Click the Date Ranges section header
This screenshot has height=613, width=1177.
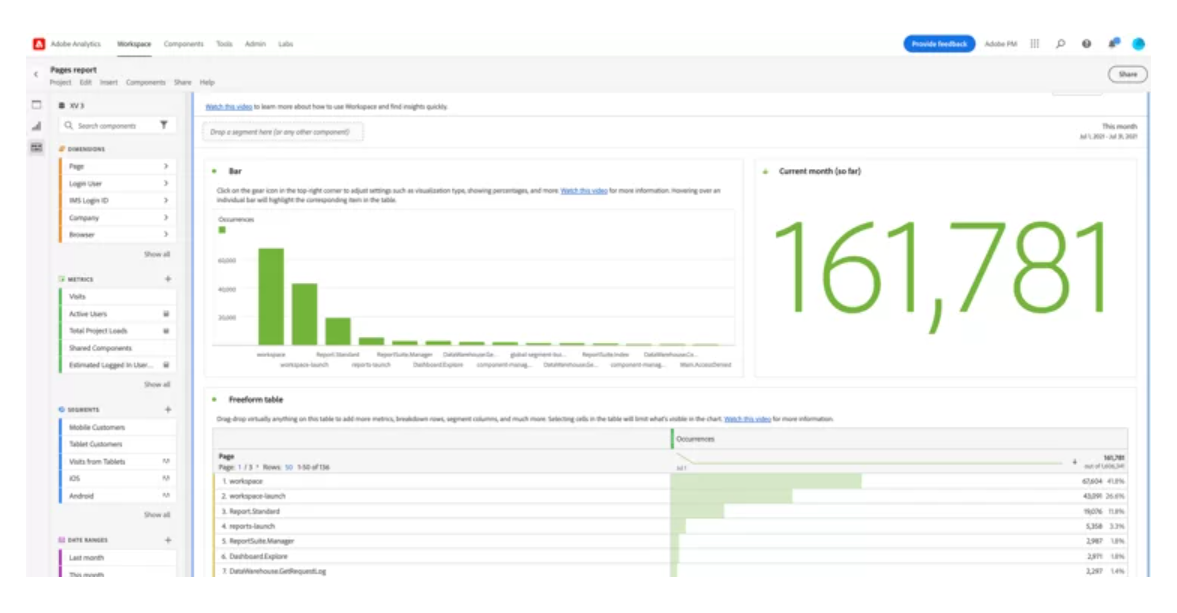(87, 540)
